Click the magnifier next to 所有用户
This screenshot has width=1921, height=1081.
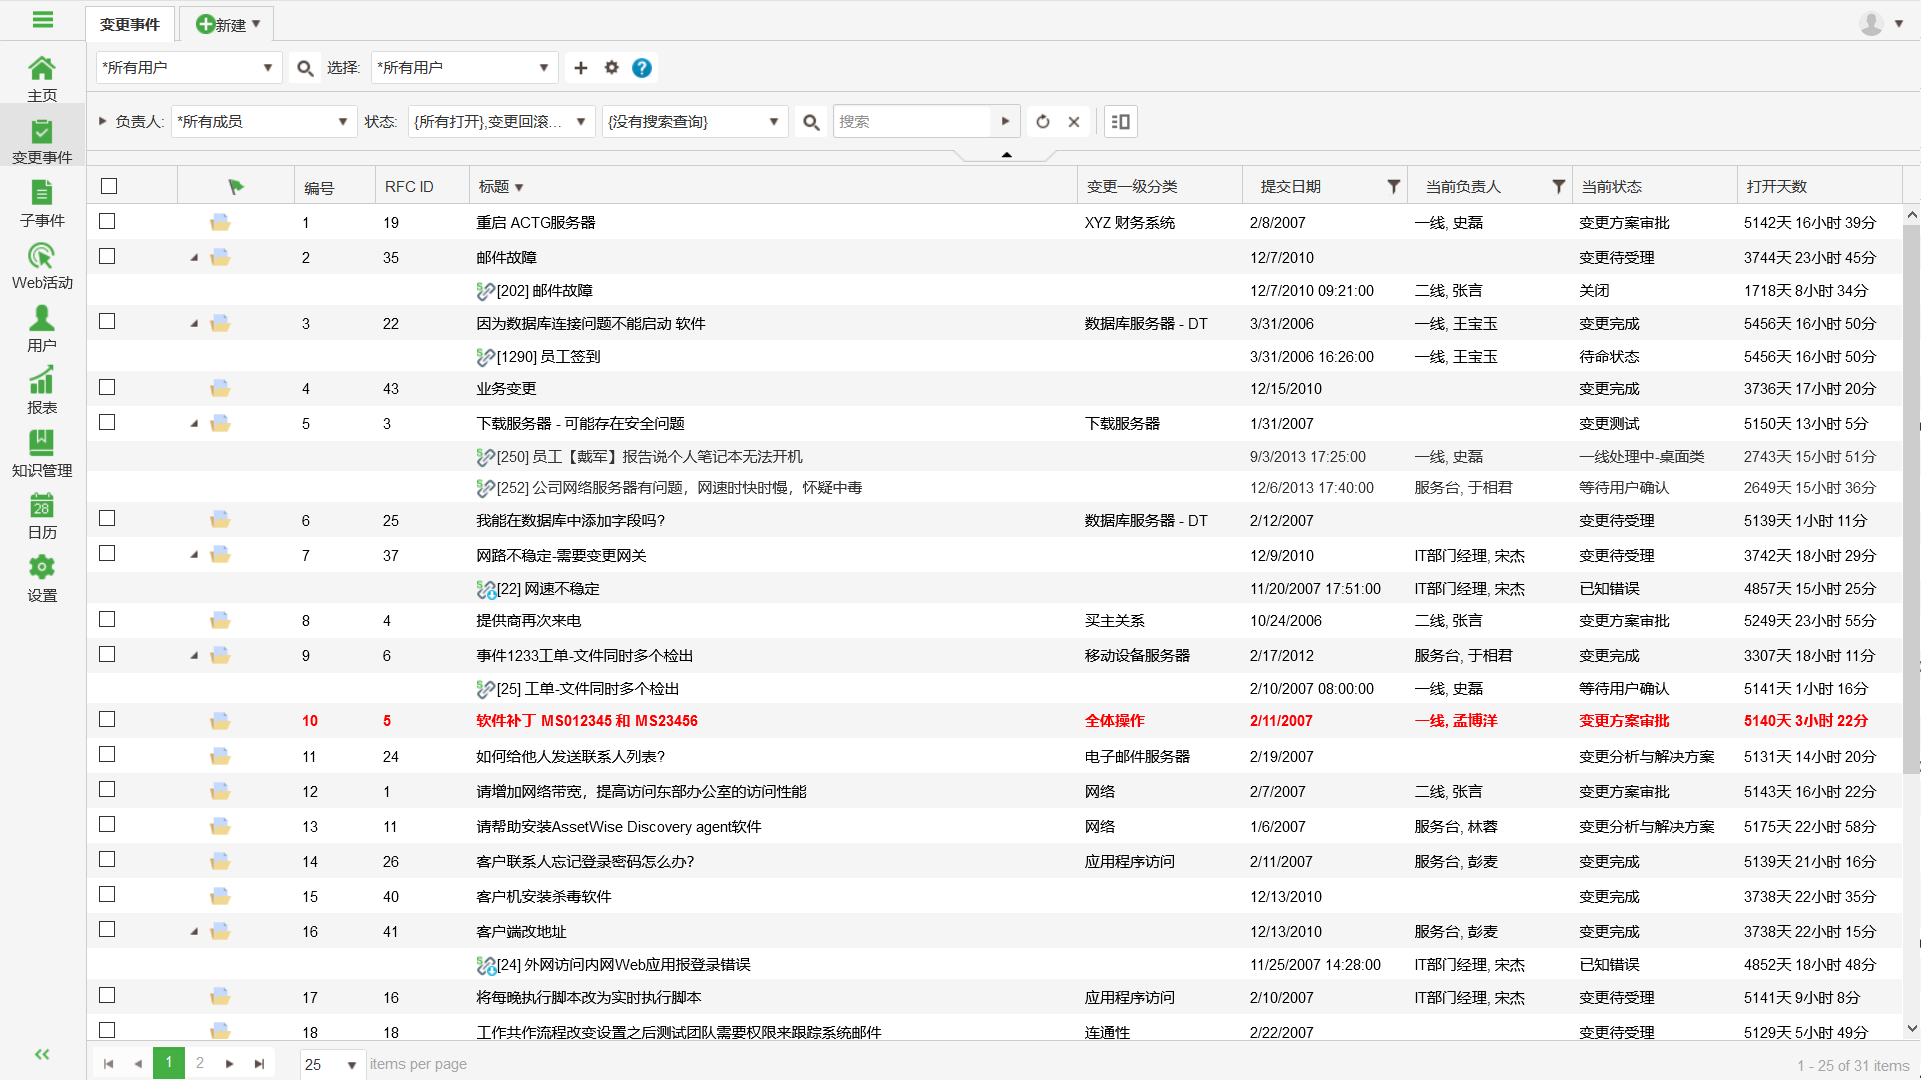click(305, 68)
